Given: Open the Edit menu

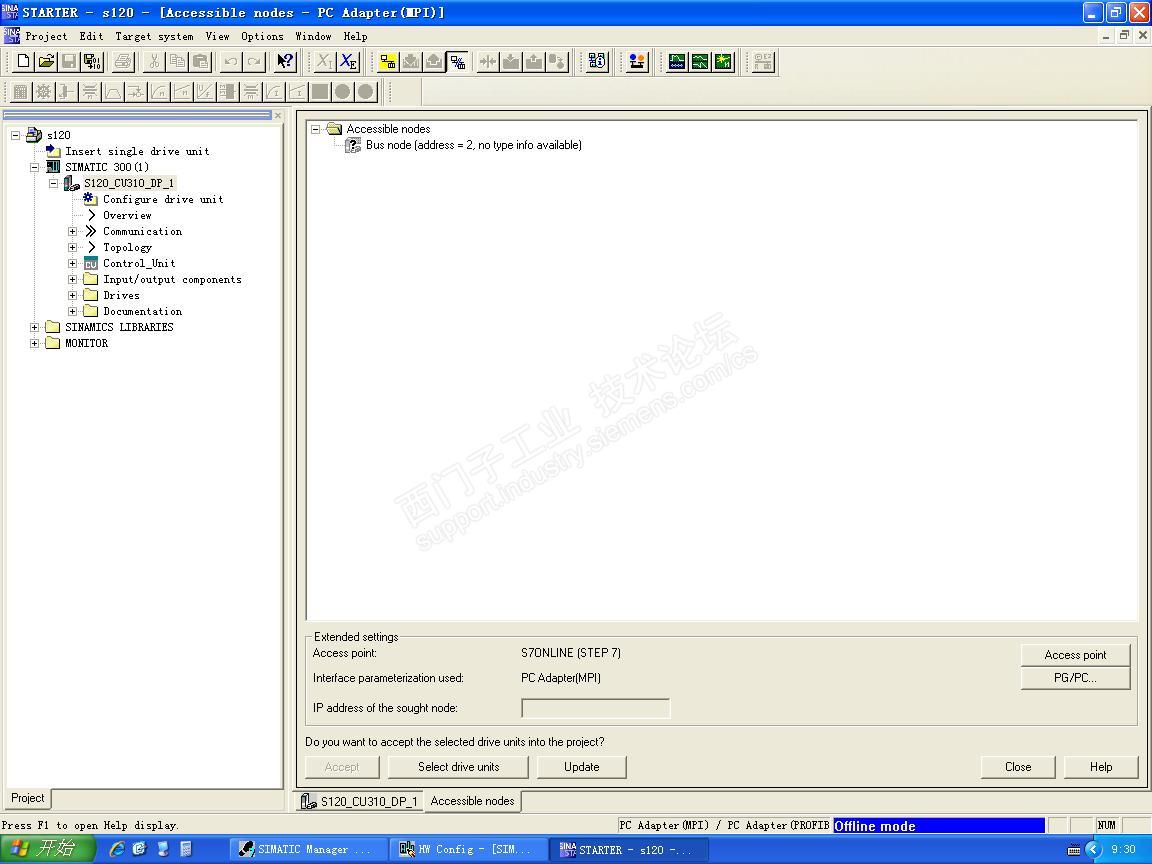Looking at the screenshot, I should (x=91, y=36).
